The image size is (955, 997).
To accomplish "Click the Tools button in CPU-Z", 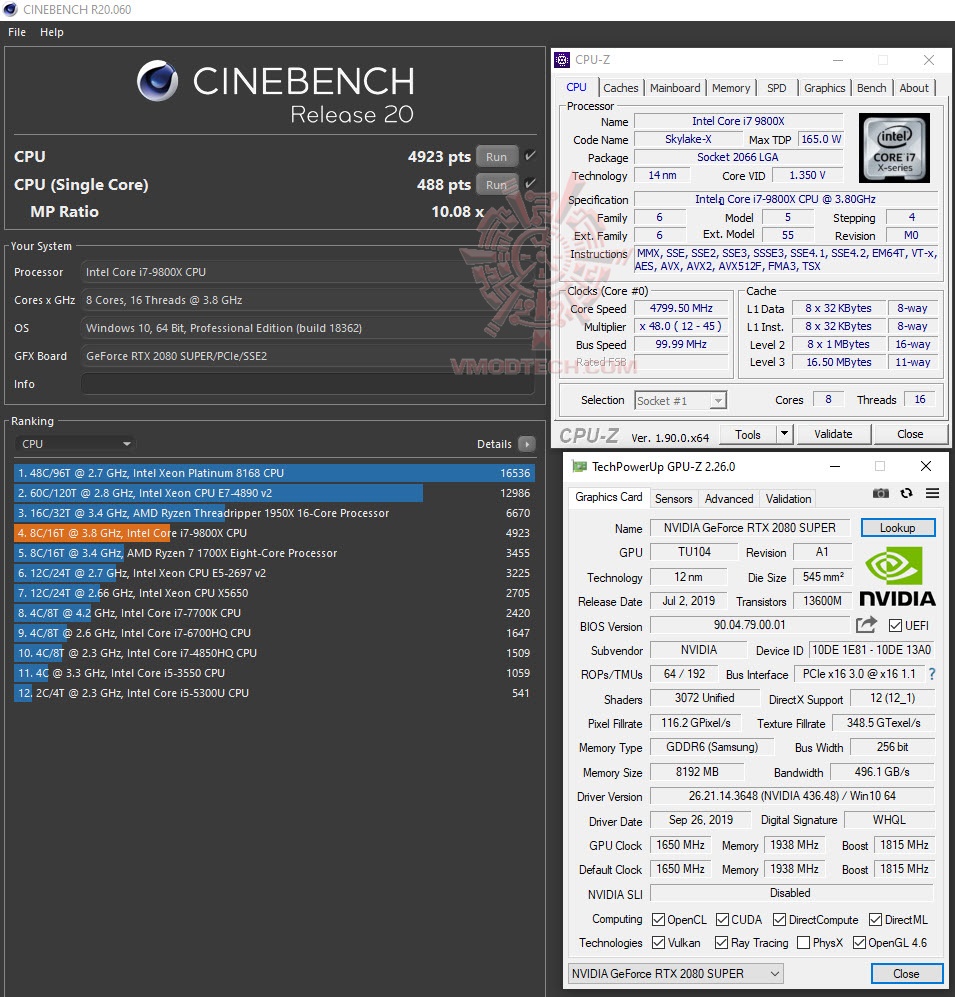I will (748, 434).
